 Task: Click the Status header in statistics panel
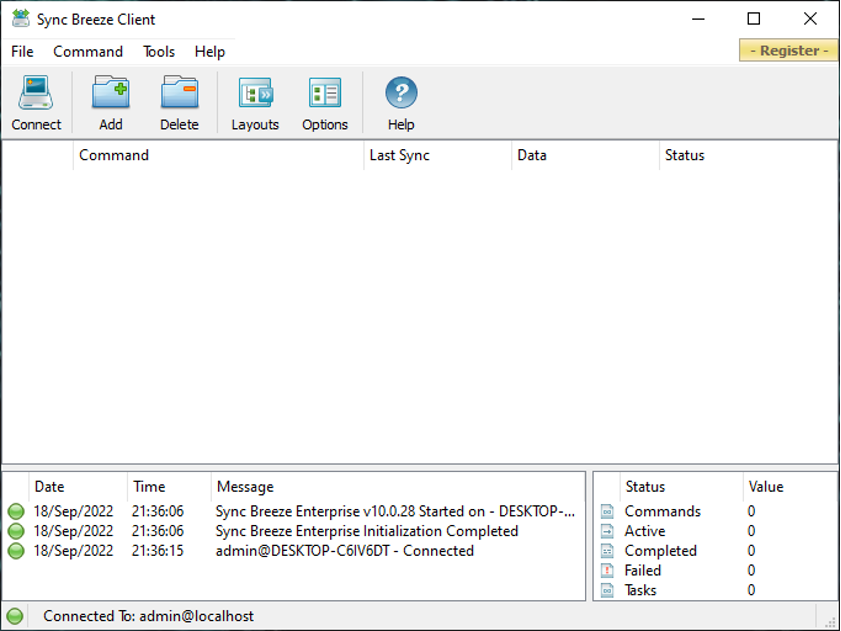(x=681, y=487)
